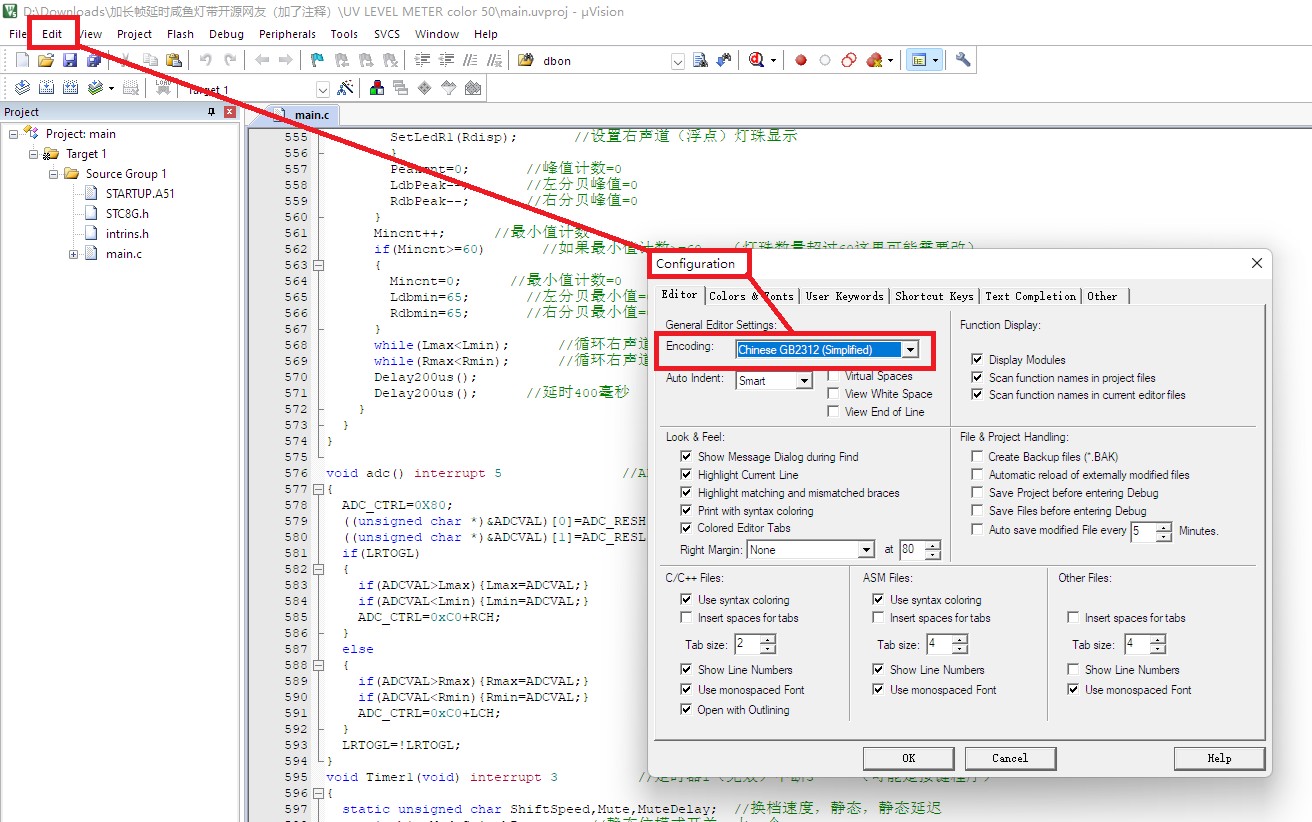Create a new file from toolbar
The height and width of the screenshot is (822, 1312).
tap(22, 60)
